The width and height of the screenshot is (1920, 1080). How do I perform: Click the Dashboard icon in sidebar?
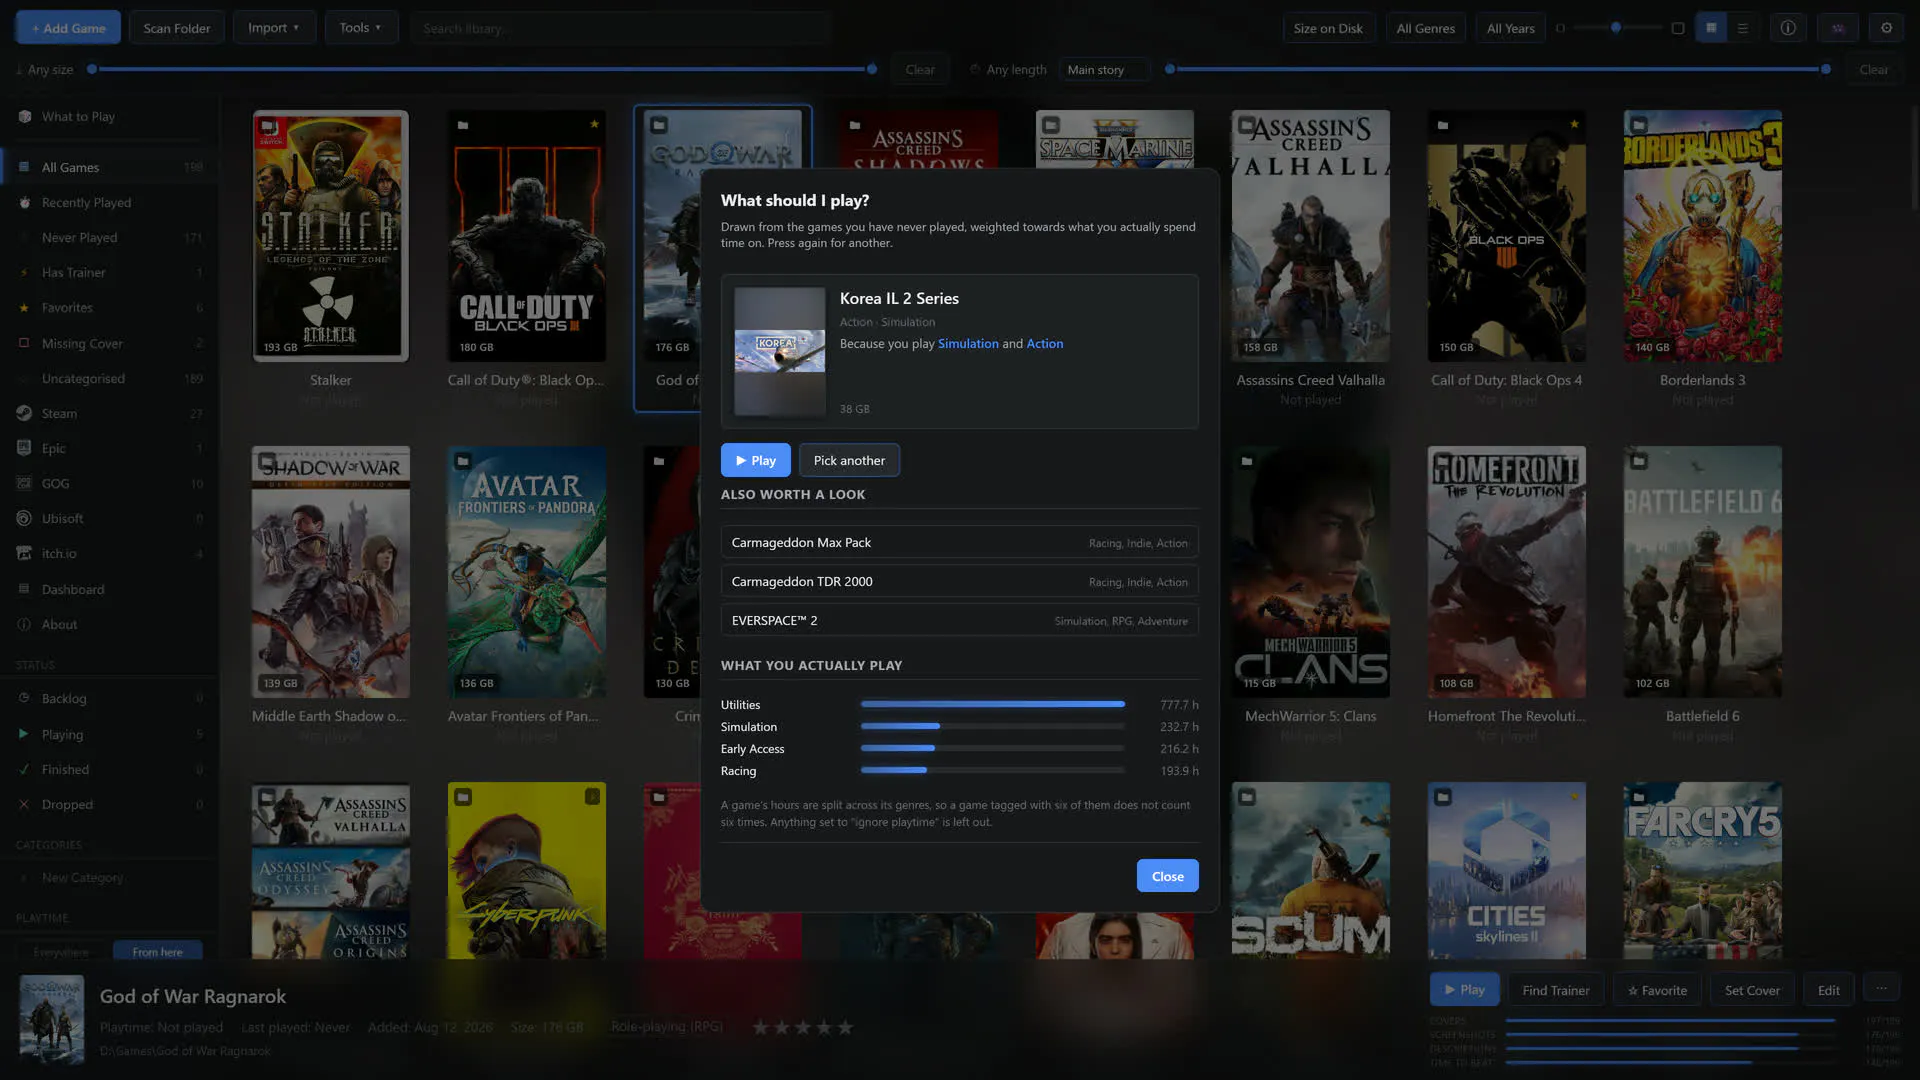point(24,589)
